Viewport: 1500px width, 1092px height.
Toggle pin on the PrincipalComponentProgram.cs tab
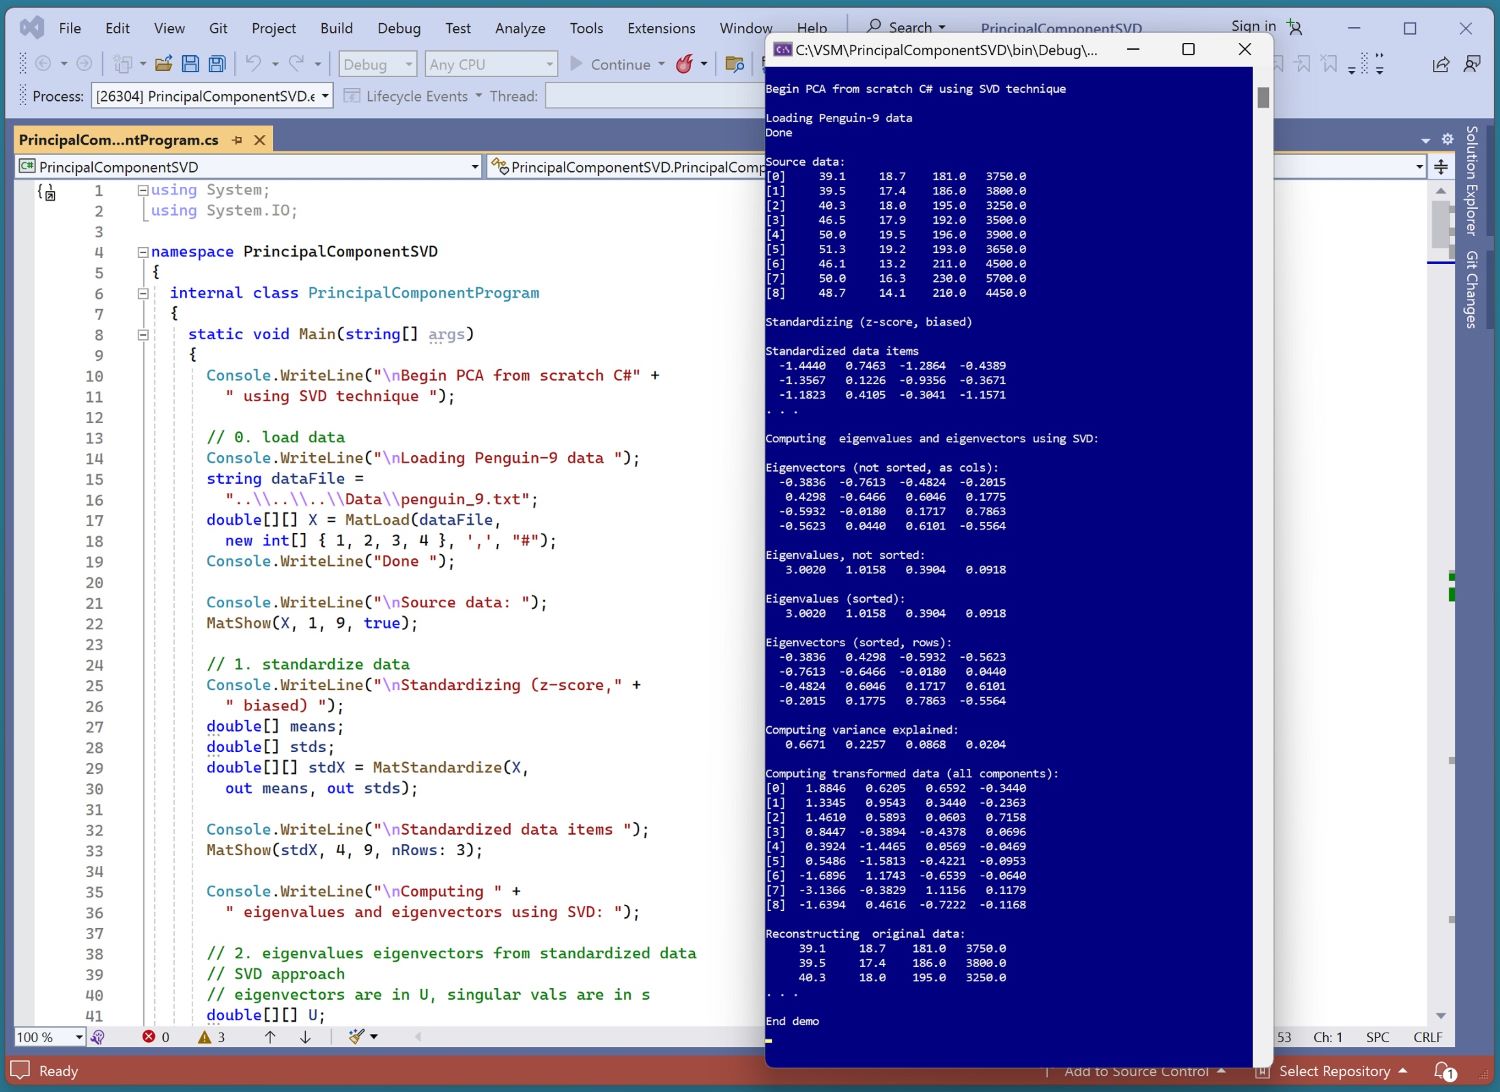tap(237, 140)
